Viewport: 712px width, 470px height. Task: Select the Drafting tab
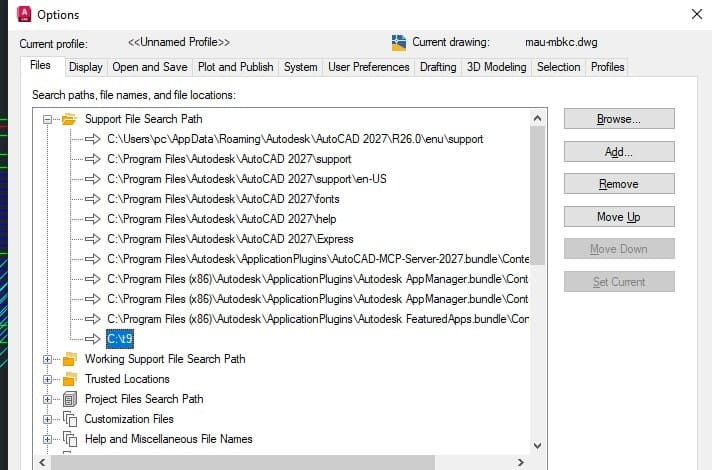pos(438,67)
